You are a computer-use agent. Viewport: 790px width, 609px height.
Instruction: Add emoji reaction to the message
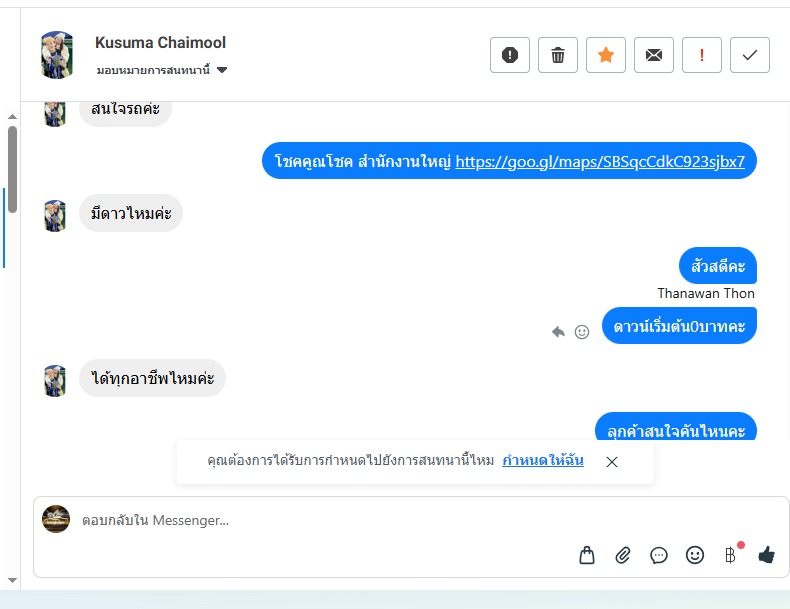(582, 332)
